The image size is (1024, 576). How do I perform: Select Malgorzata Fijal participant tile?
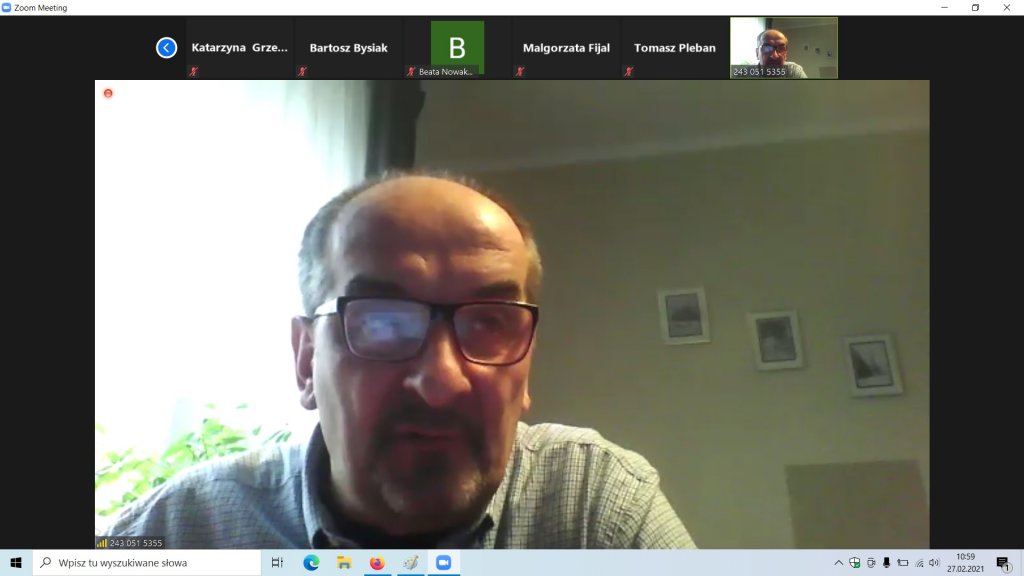pos(566,48)
